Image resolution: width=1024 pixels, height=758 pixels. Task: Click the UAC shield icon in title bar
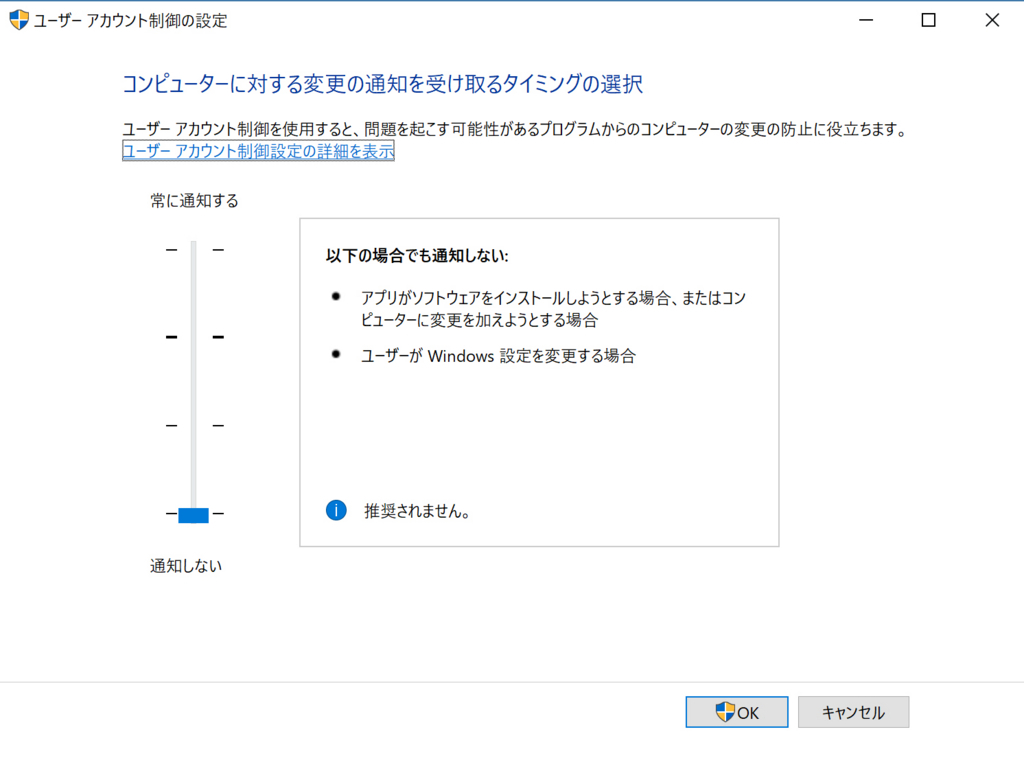(x=19, y=20)
